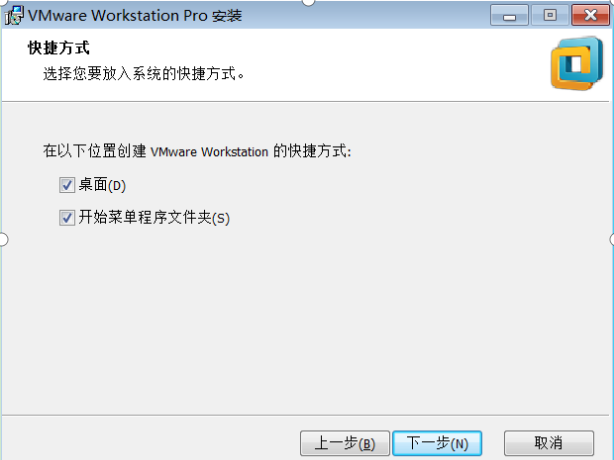Click the 桌面(D) label text
Screen dimensions: 614x460
pyautogui.click(x=102, y=185)
